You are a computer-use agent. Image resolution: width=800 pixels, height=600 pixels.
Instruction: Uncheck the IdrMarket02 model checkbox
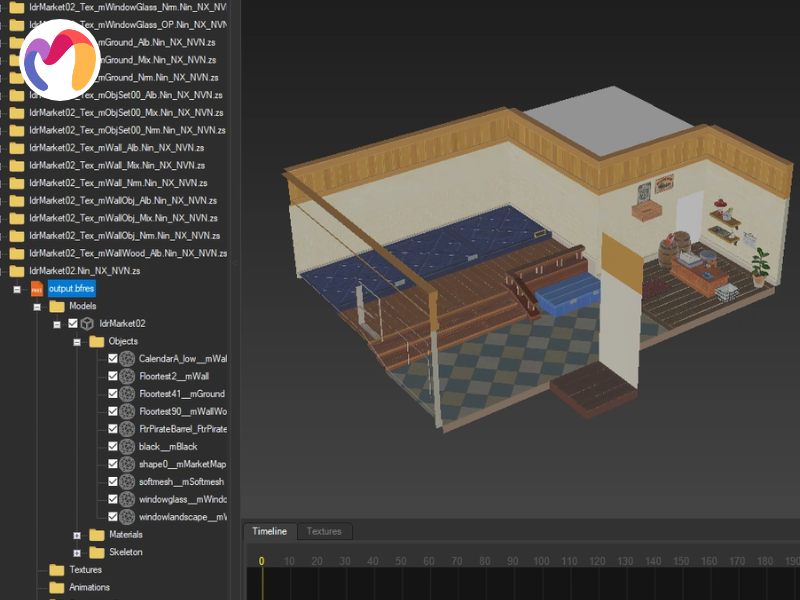click(72, 324)
